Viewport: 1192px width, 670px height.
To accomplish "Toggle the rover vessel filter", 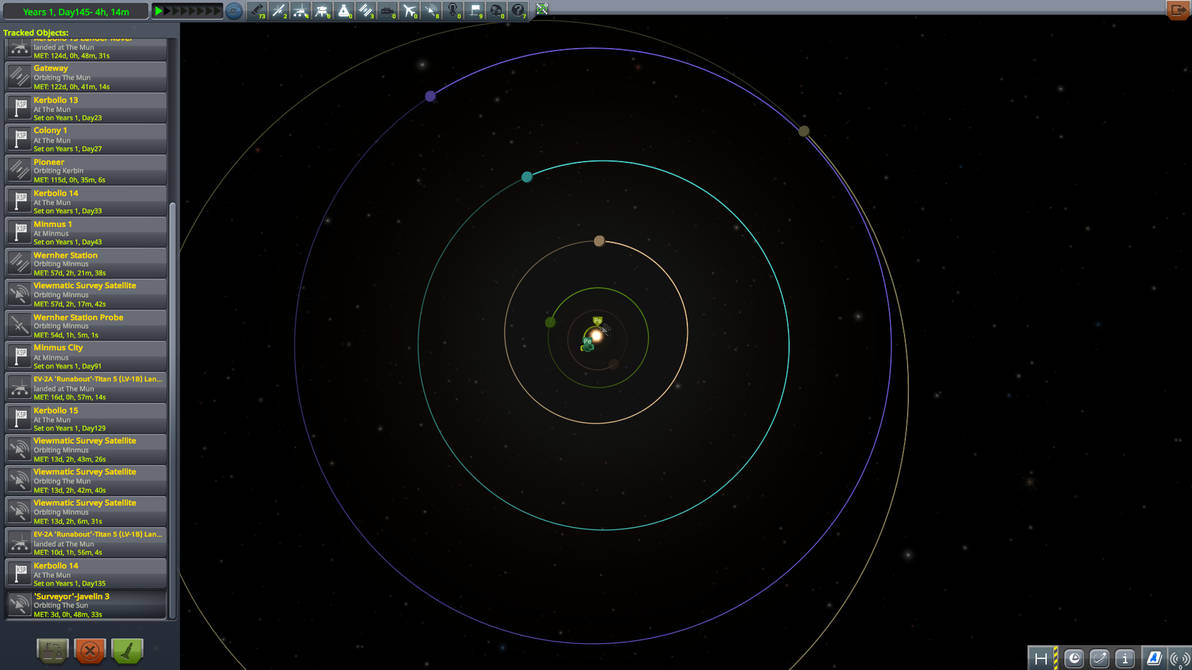I will point(301,11).
